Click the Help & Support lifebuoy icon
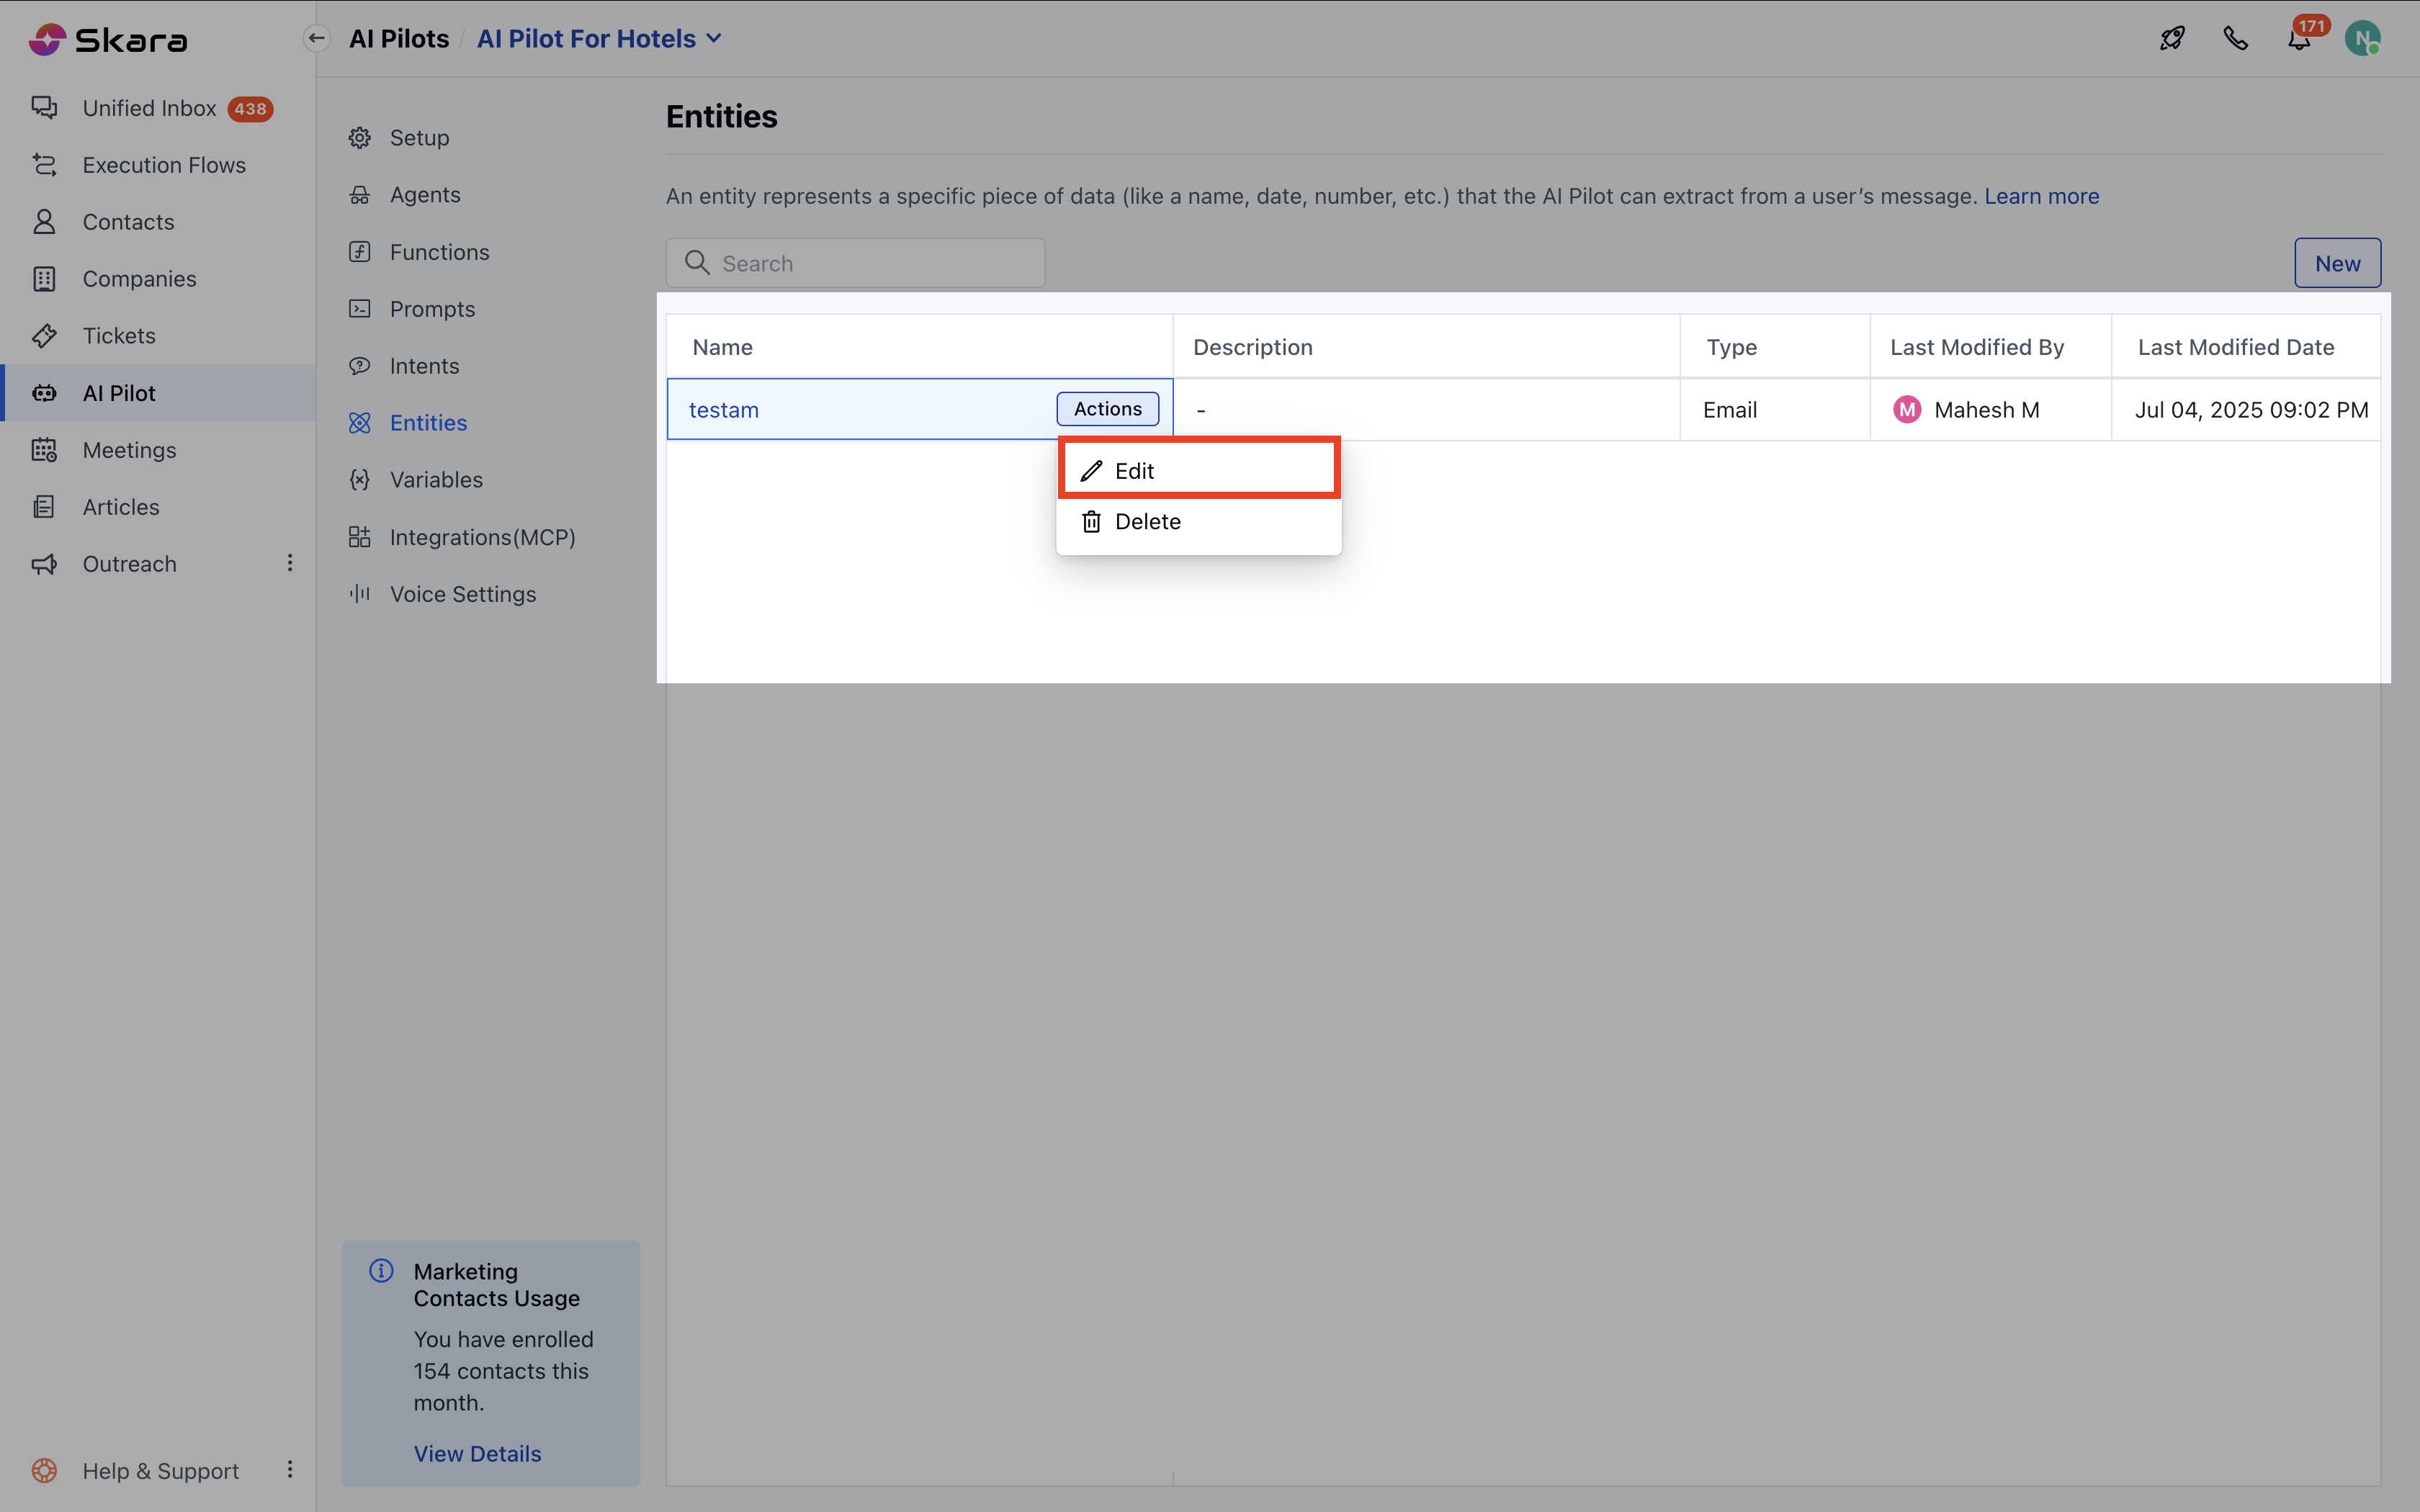Image resolution: width=2420 pixels, height=1512 pixels. click(x=44, y=1470)
